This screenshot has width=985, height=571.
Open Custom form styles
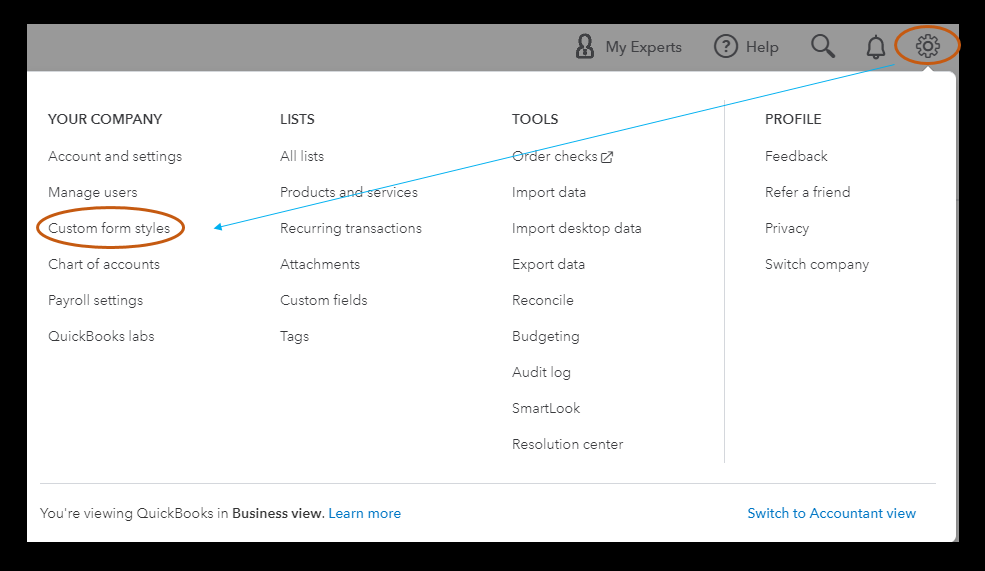109,228
